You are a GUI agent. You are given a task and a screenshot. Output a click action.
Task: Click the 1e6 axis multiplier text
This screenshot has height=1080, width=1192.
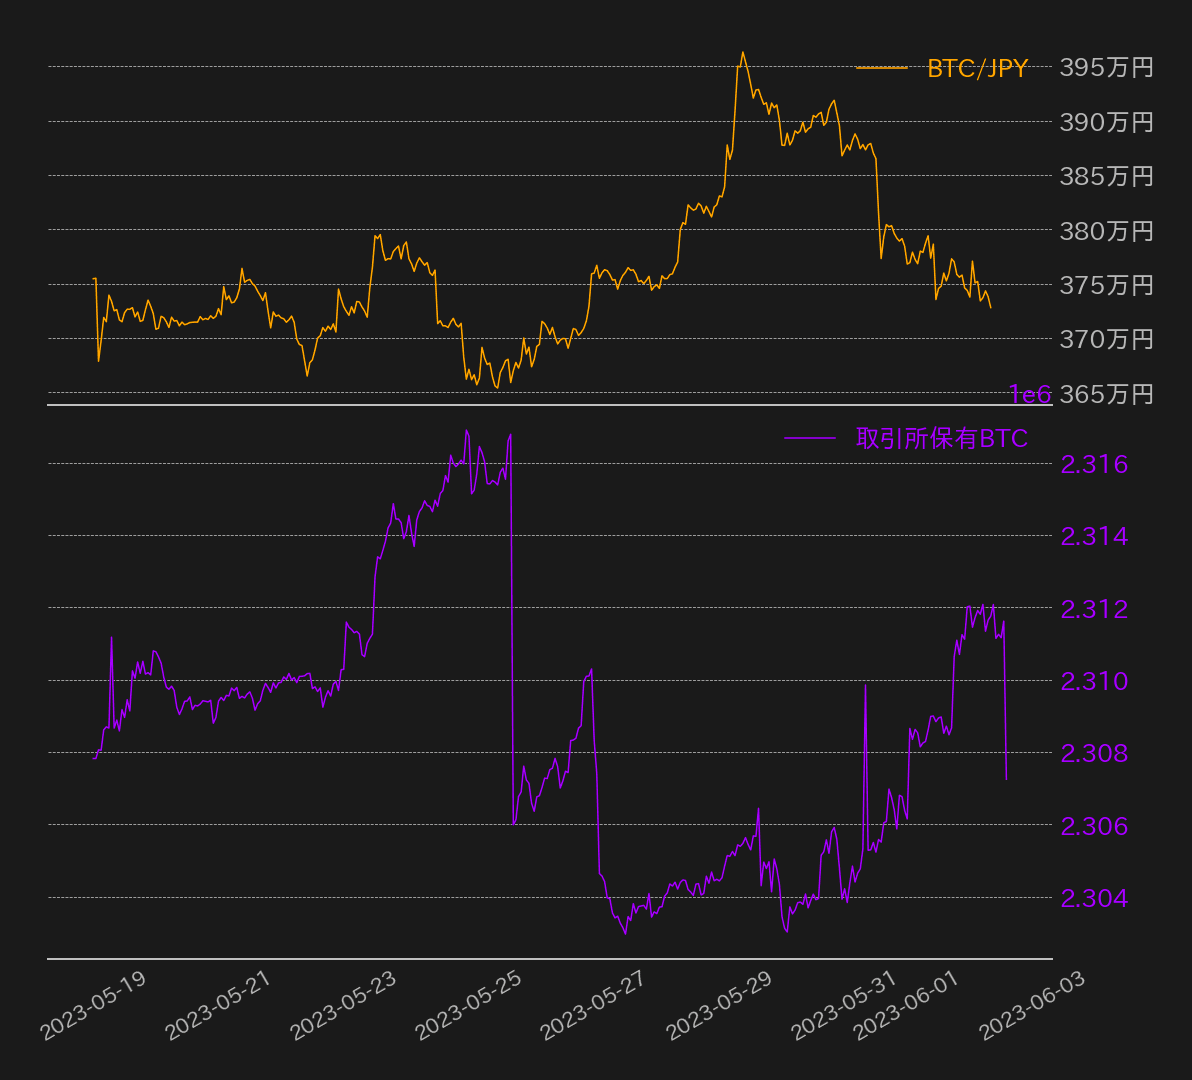pyautogui.click(x=1029, y=395)
